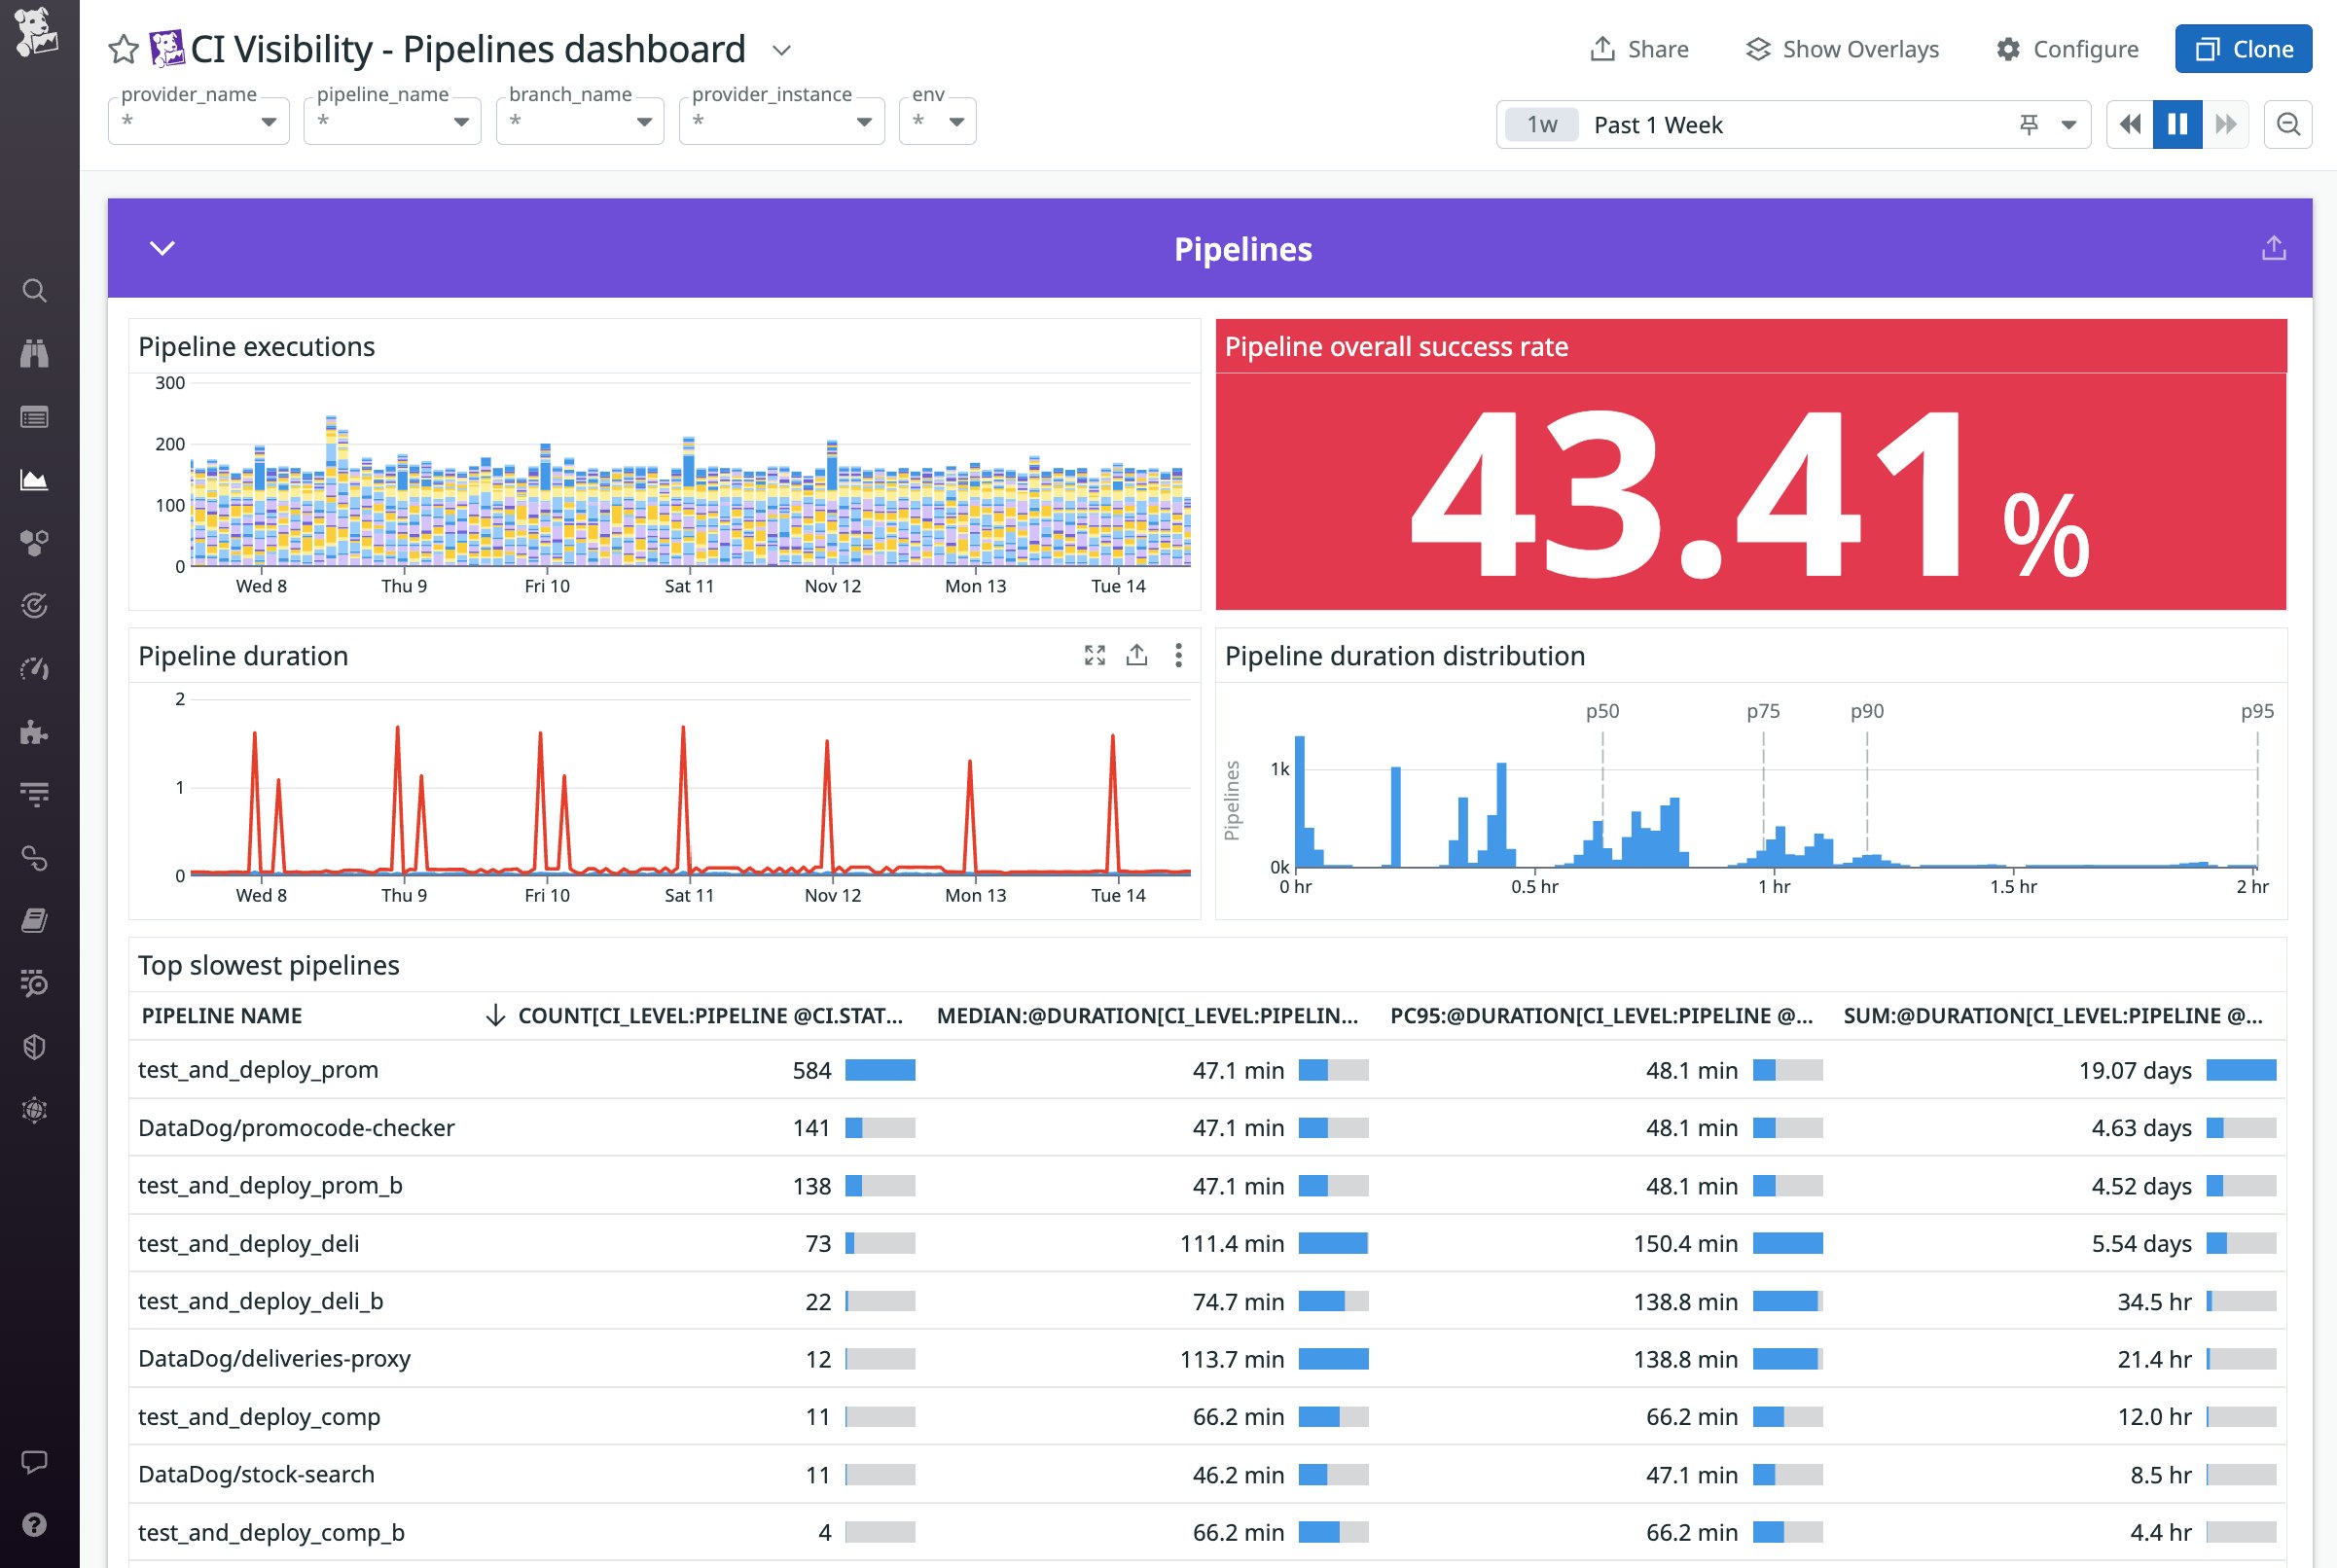The width and height of the screenshot is (2337, 1568).
Task: Select the Notebooks book icon in sidebar
Action: 35,922
